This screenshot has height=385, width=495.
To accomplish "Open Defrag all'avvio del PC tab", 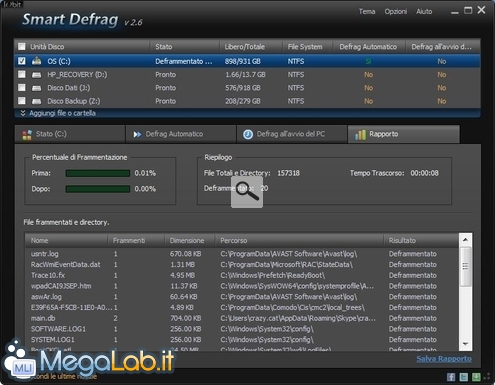I will (x=292, y=134).
